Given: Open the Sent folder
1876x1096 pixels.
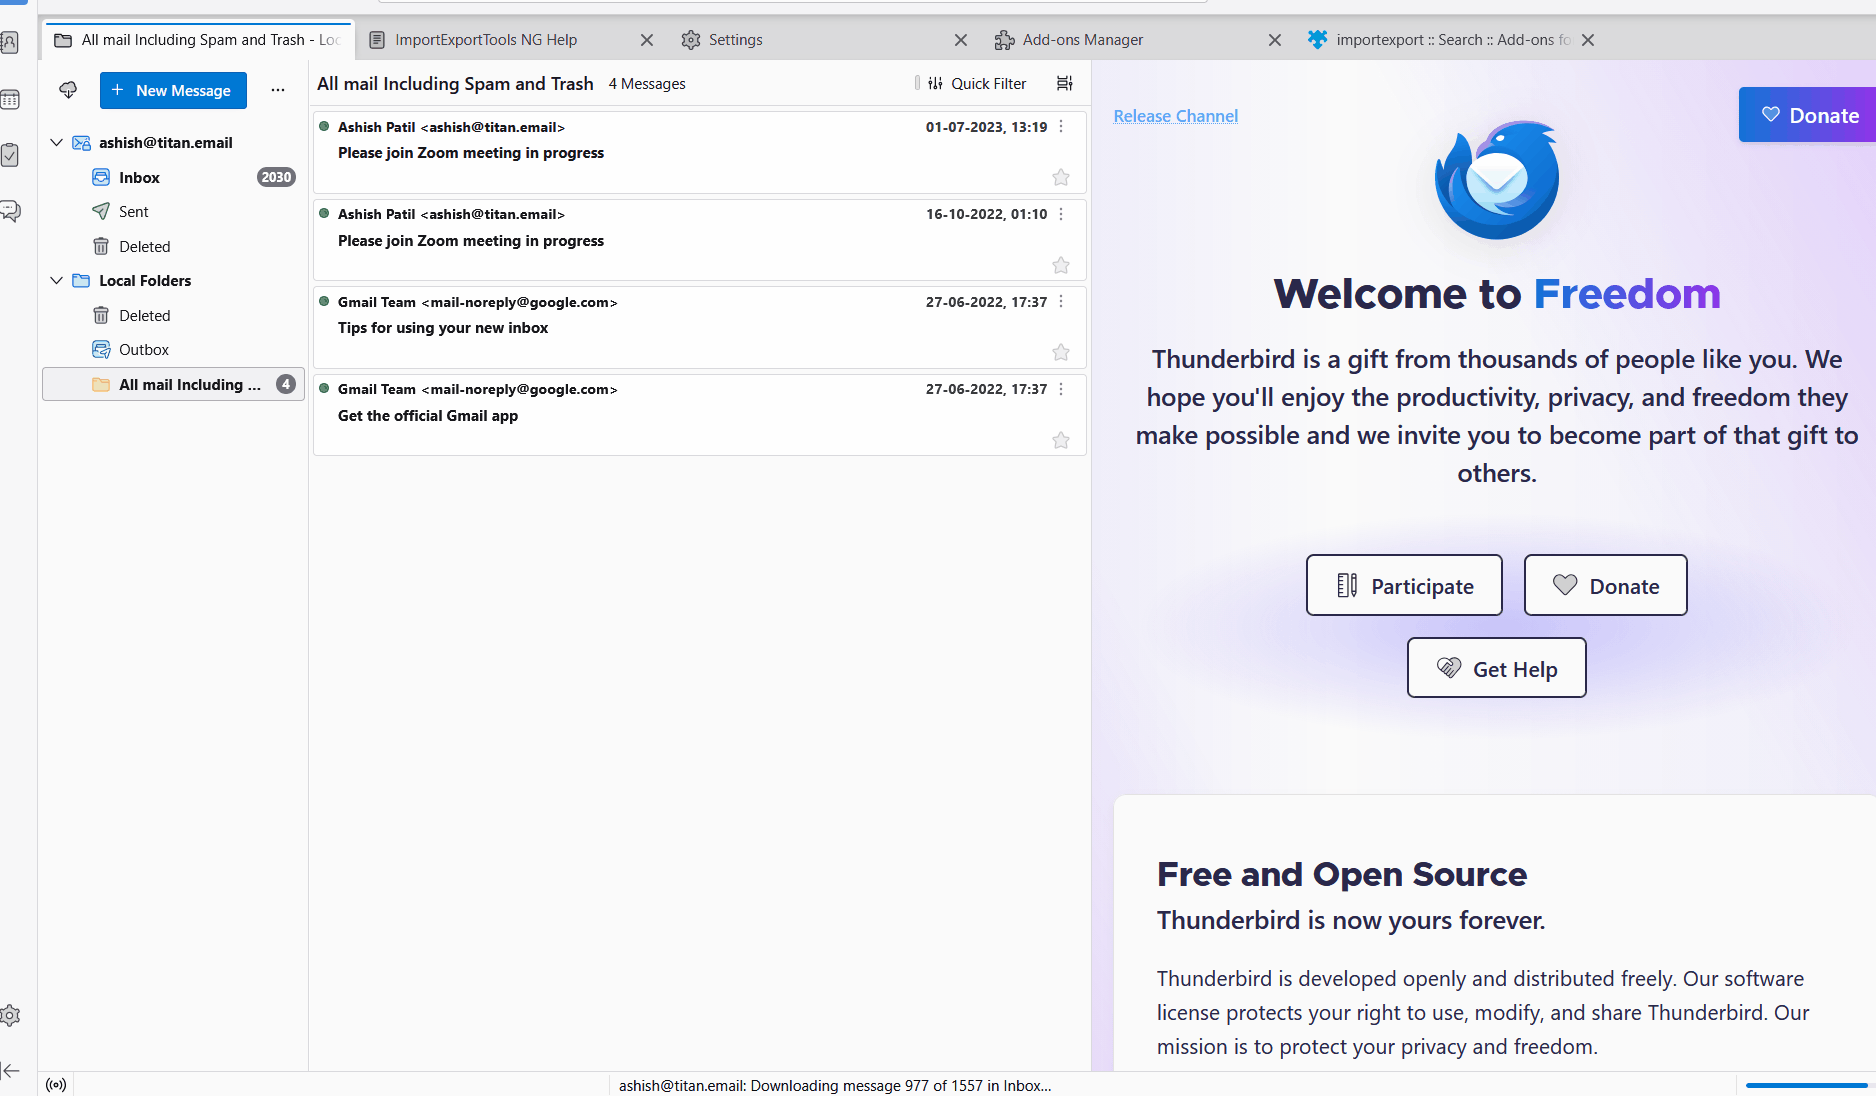Looking at the screenshot, I should coord(173,212).
